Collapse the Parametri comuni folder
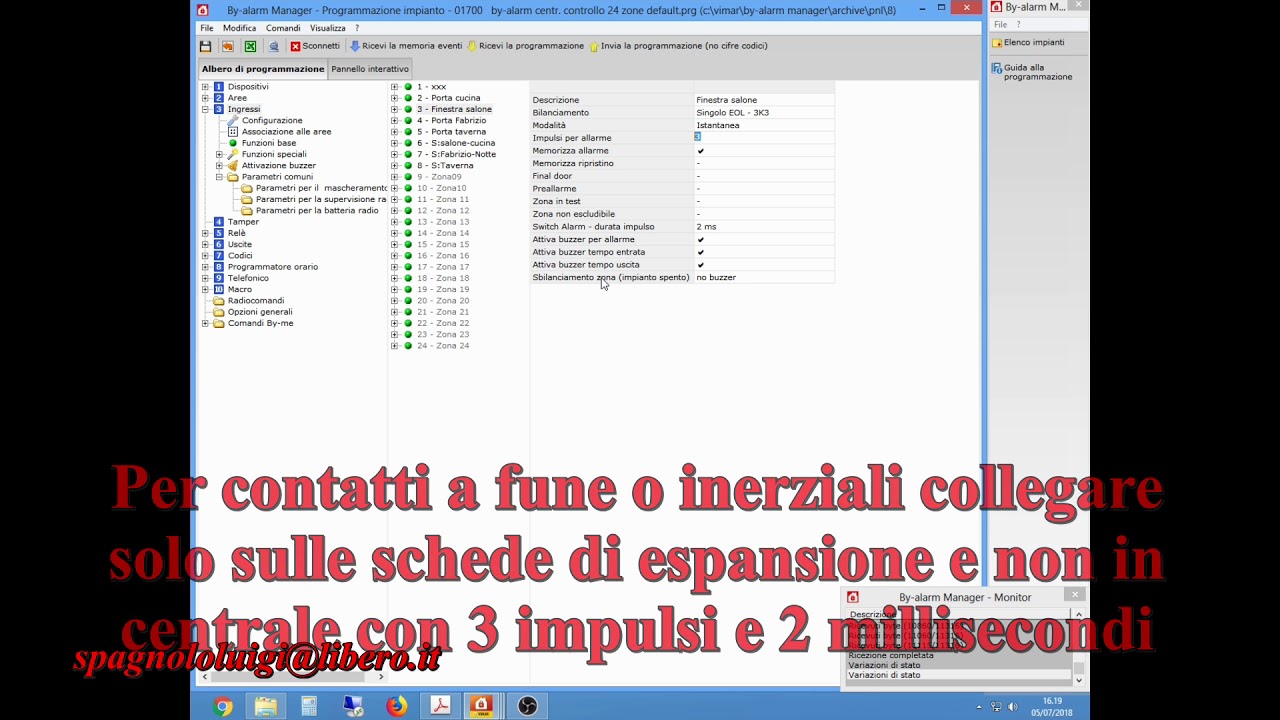 (219, 177)
